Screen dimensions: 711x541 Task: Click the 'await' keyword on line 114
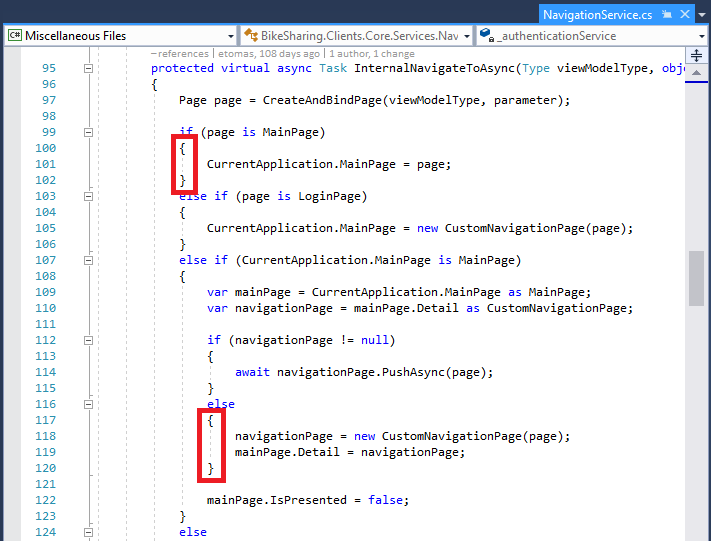[x=252, y=372]
